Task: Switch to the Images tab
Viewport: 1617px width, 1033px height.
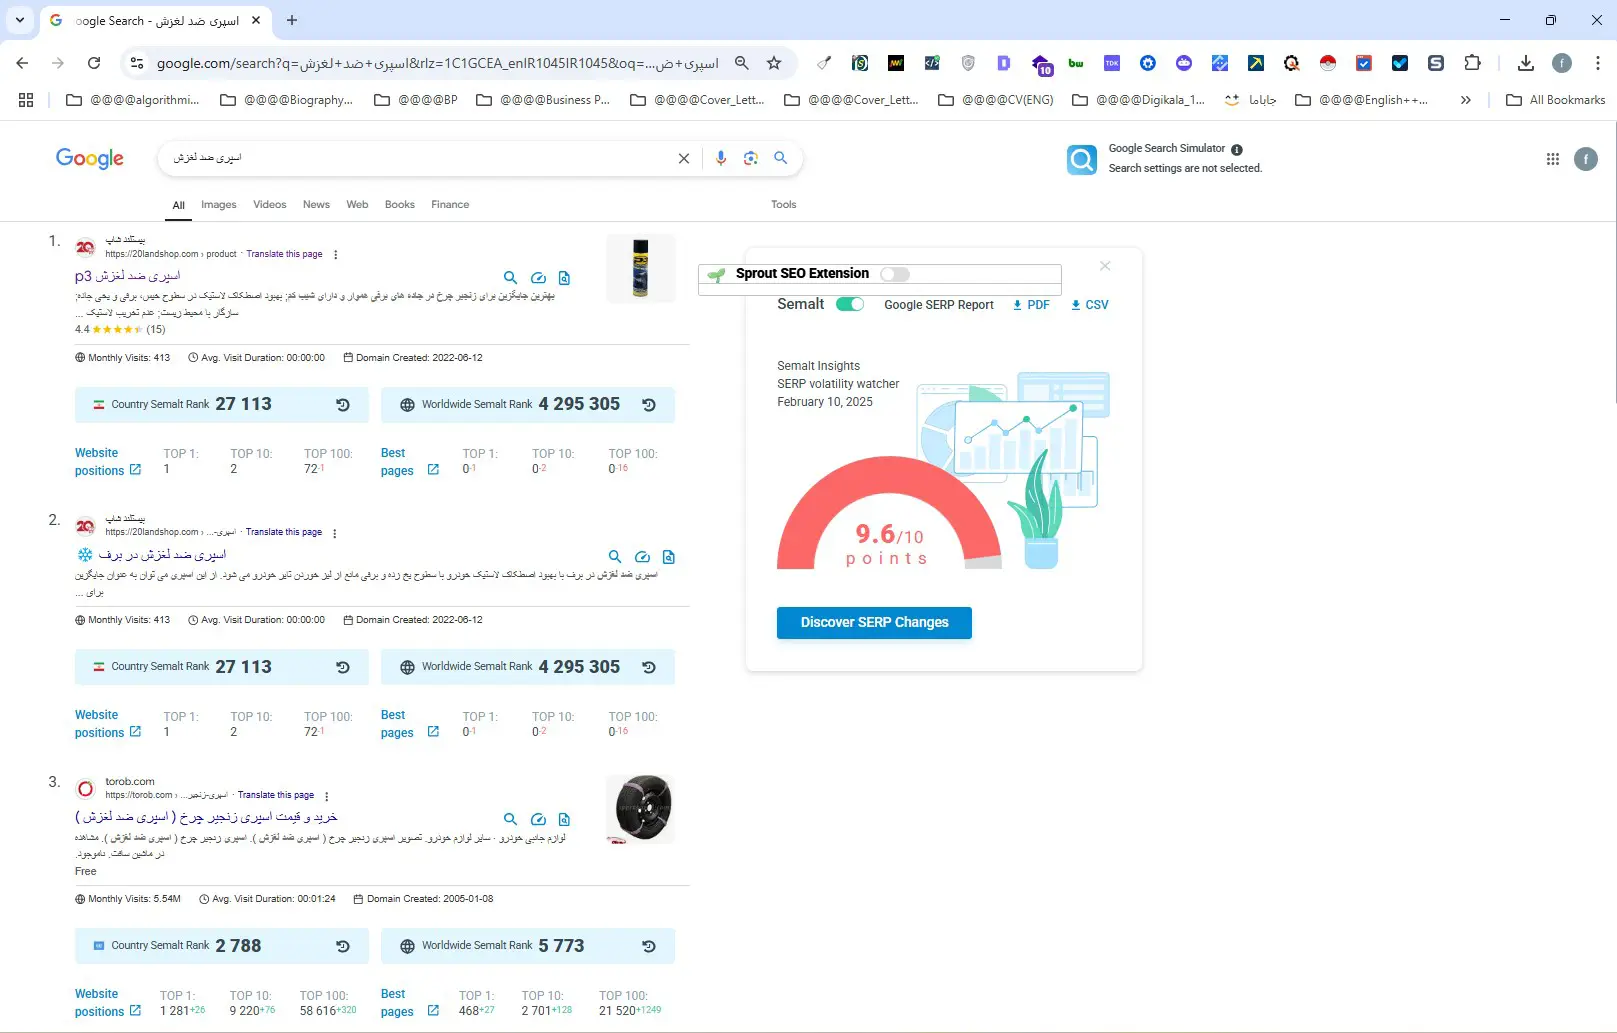Action: [218, 205]
